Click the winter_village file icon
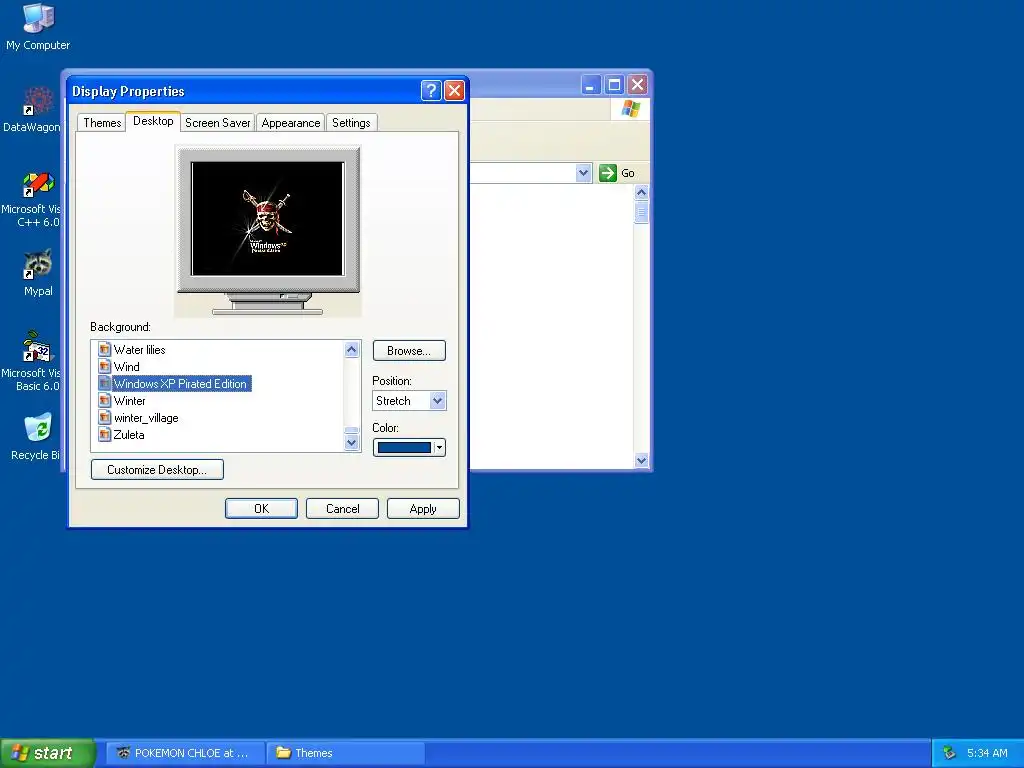Image resolution: width=1024 pixels, height=768 pixels. click(104, 417)
